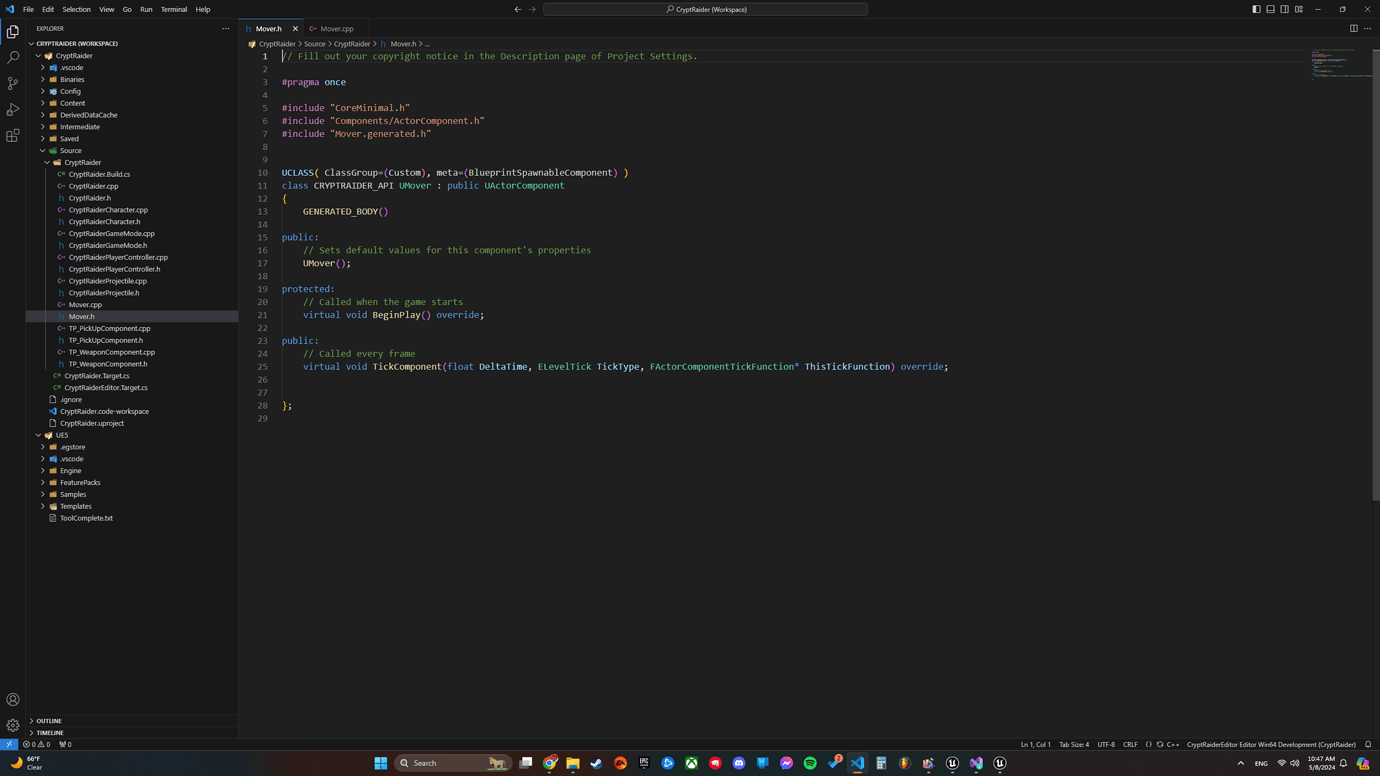This screenshot has width=1380, height=776.
Task: Open the Source Control view
Action: pos(12,83)
